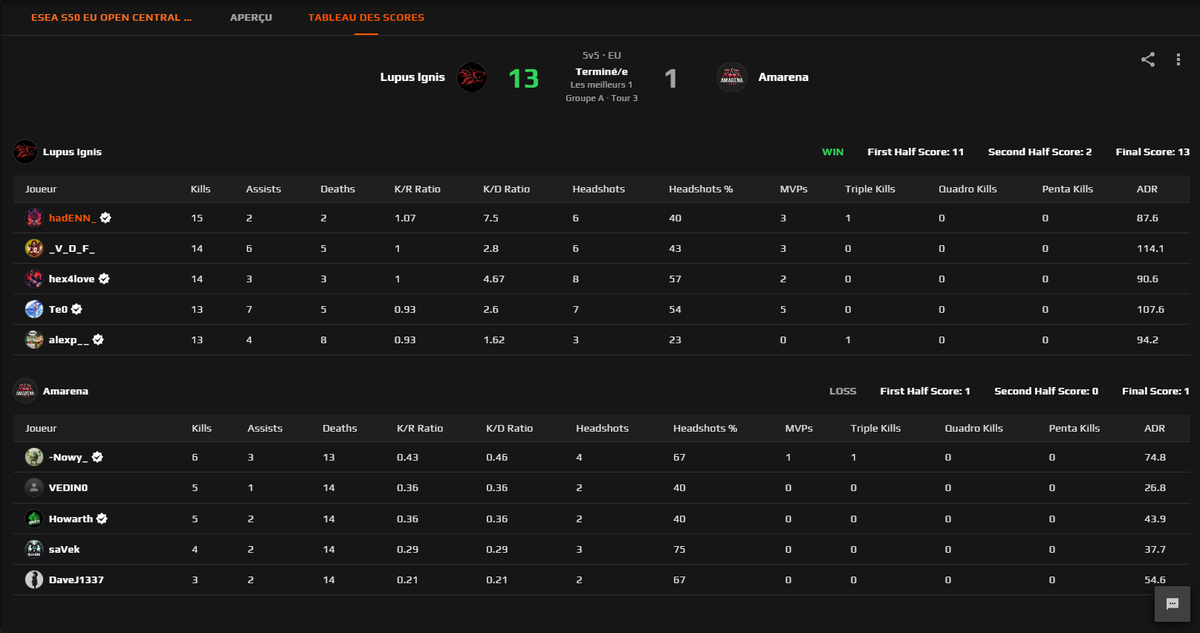Click Kills column header in the Lupus Ignis table
1200x633 pixels.
[x=201, y=189]
